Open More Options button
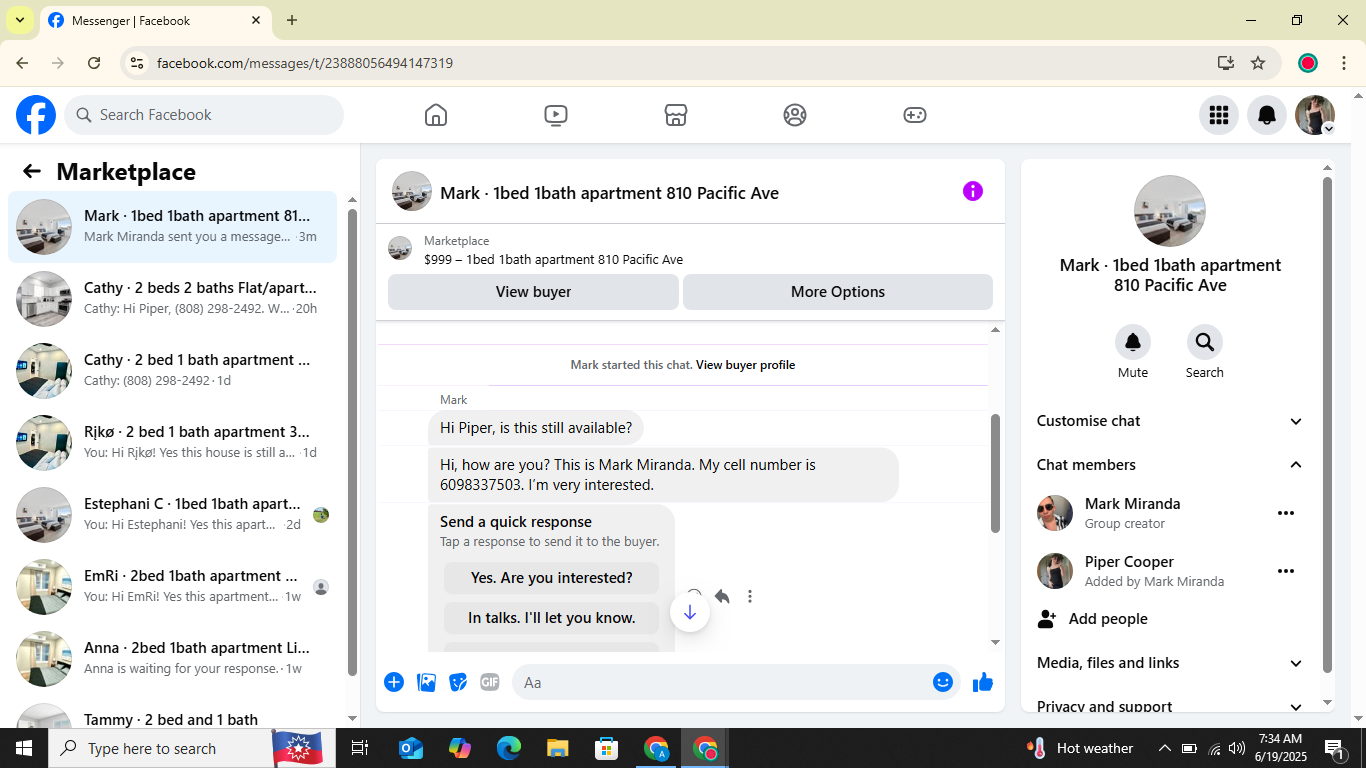 tap(838, 292)
